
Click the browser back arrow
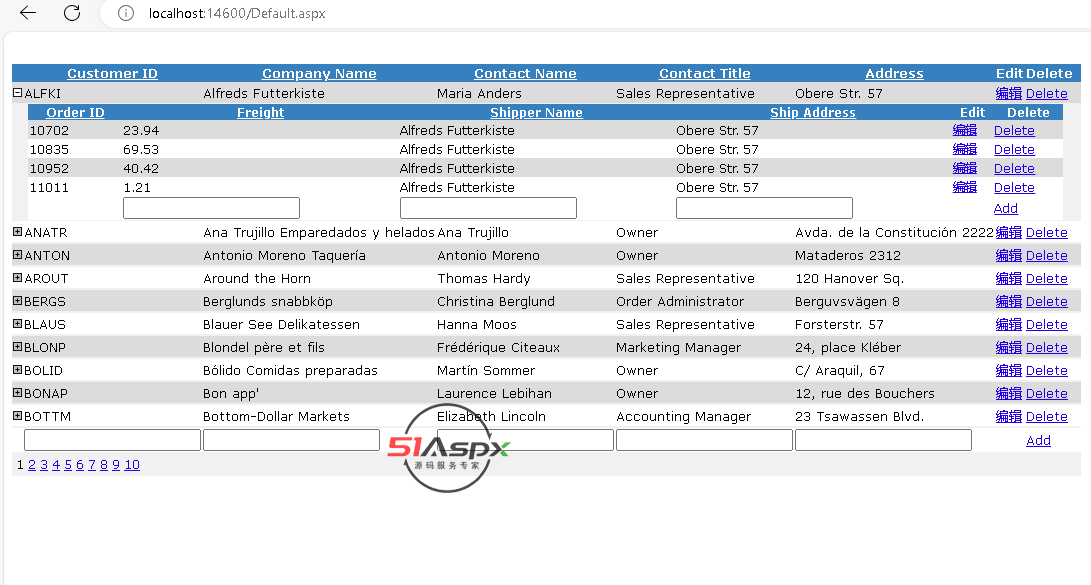coord(28,13)
